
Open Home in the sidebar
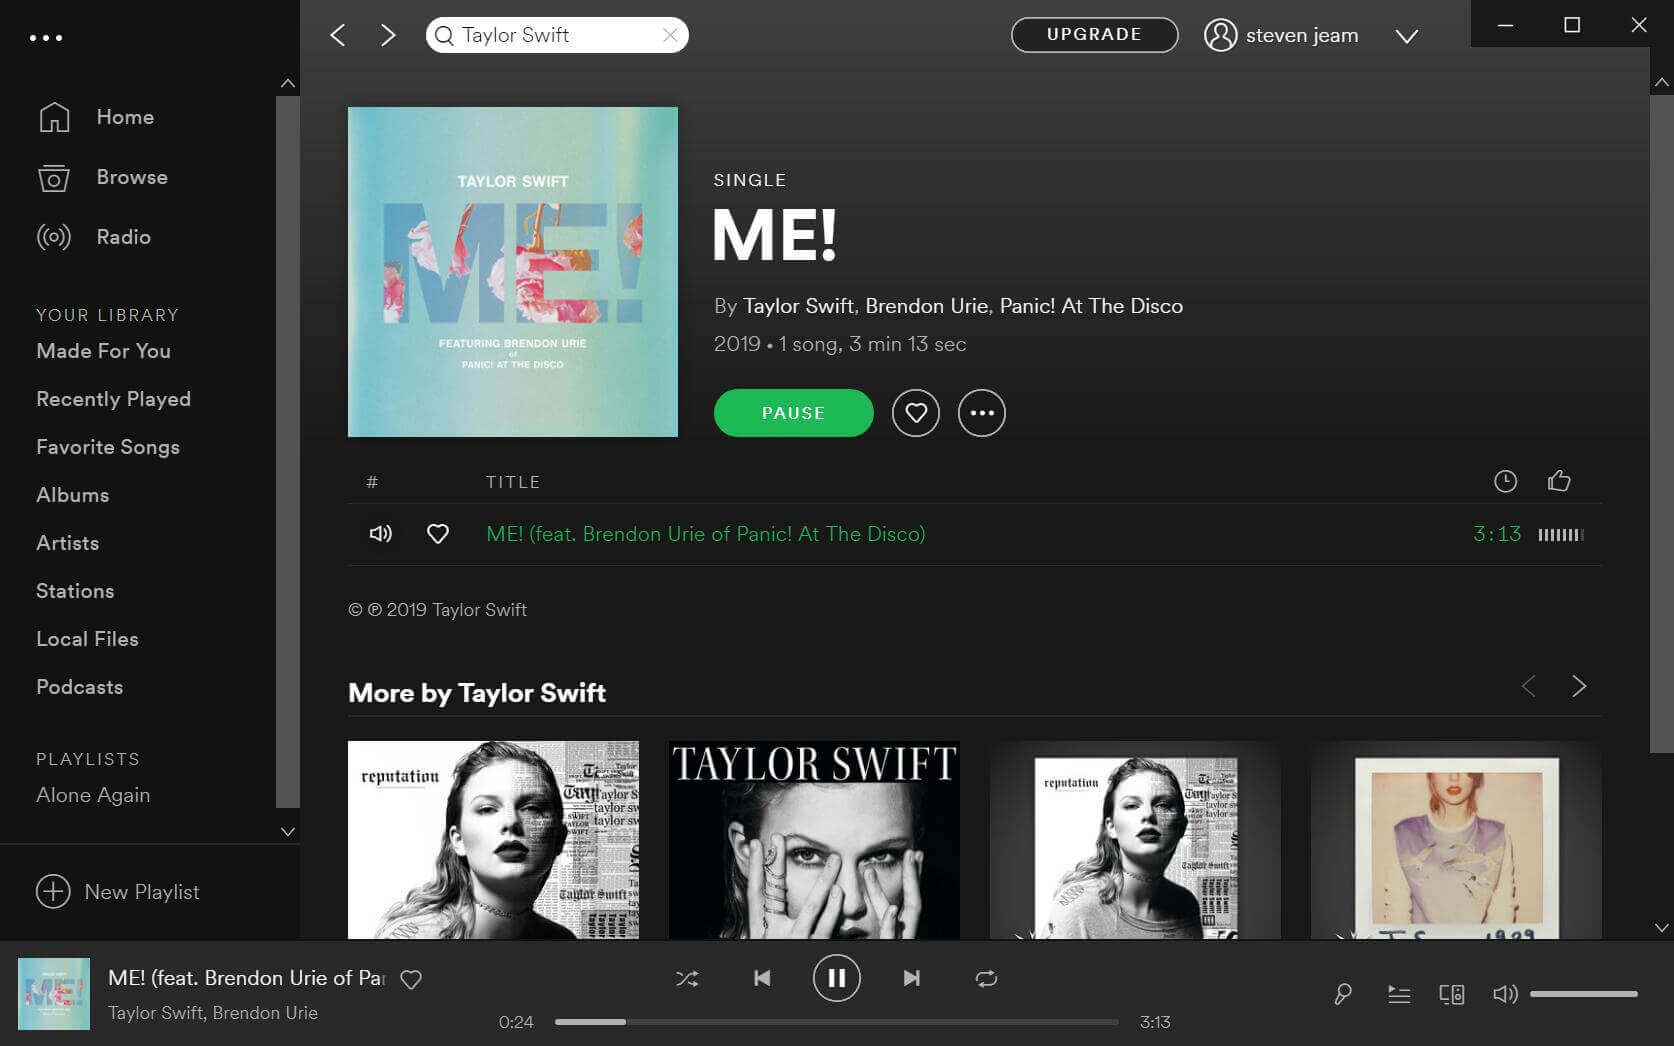click(x=125, y=117)
